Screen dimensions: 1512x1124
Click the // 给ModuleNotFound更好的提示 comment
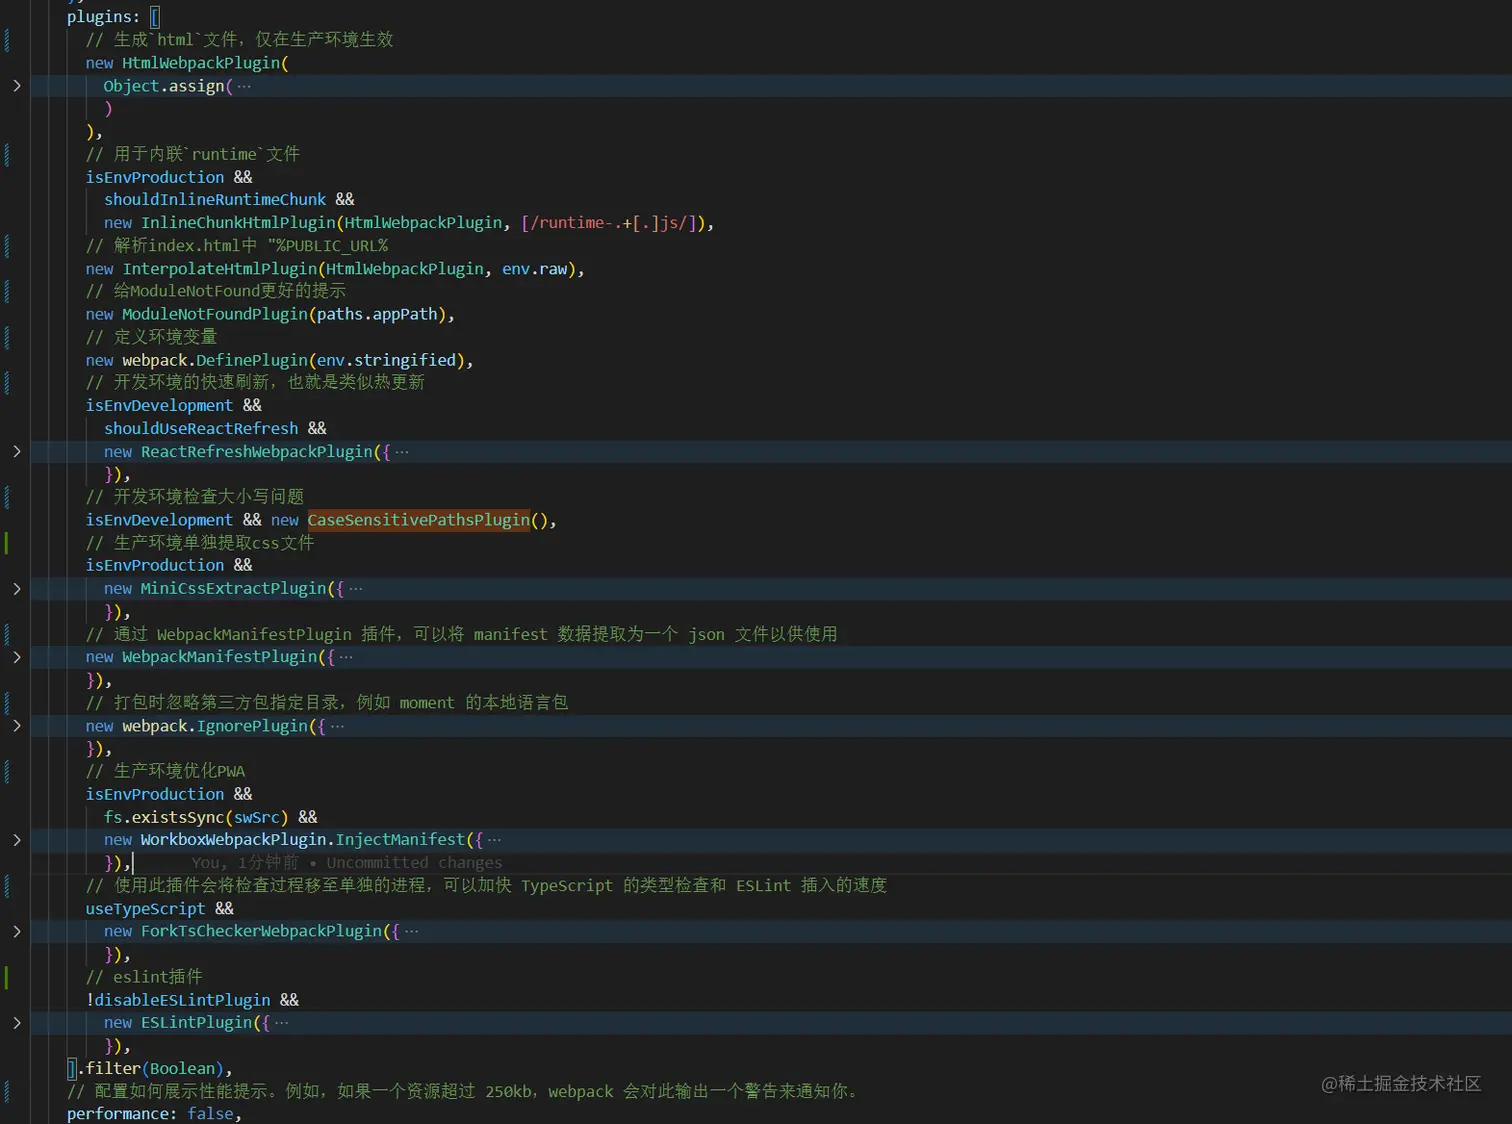point(216,291)
